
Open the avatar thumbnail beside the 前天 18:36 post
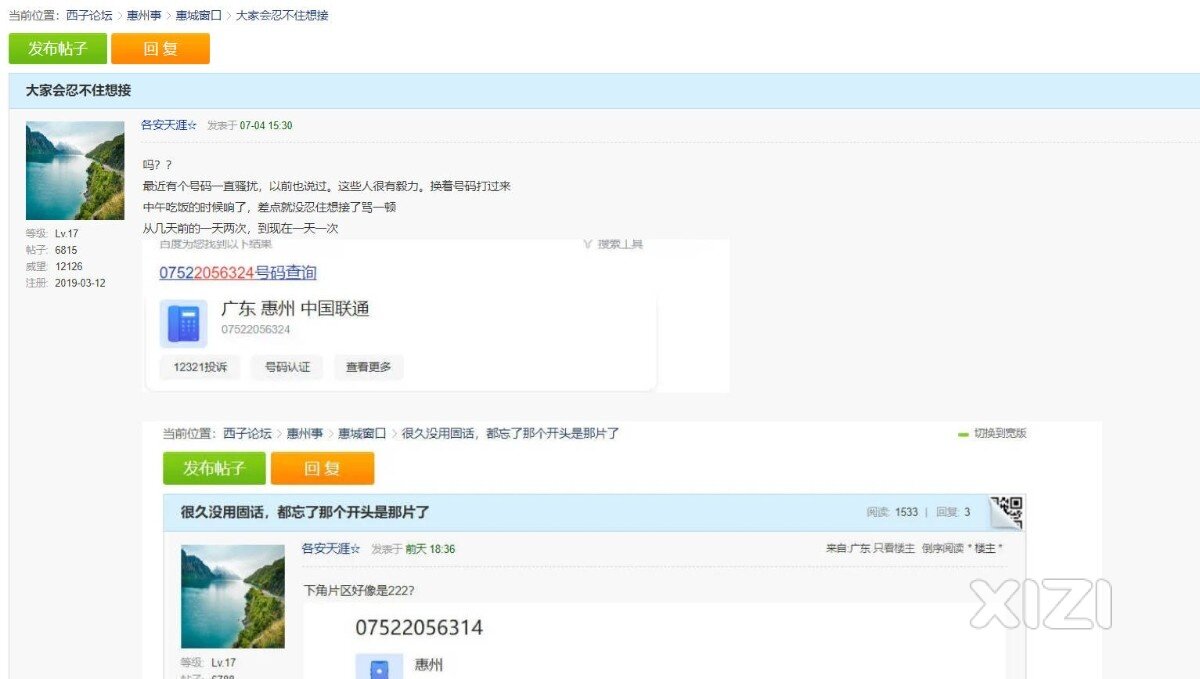click(x=233, y=597)
